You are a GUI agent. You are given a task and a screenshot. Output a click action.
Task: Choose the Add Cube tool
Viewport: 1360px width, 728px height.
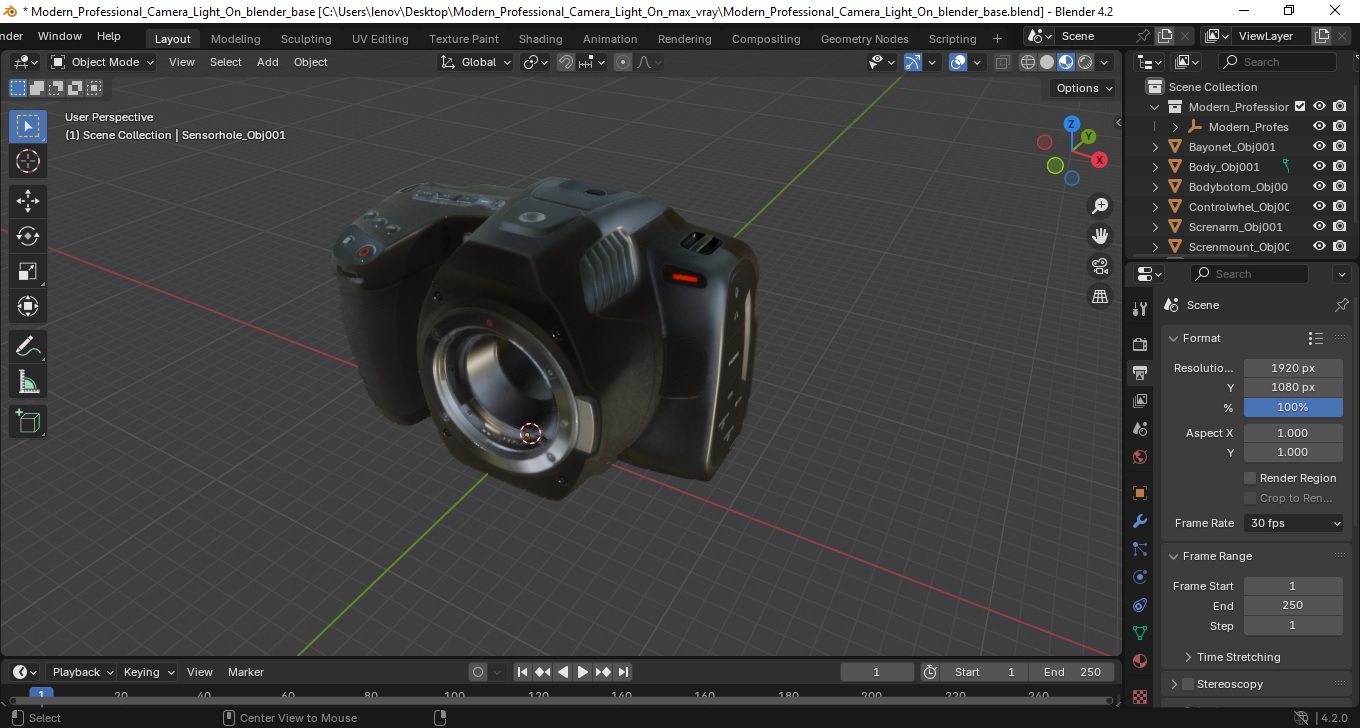[x=28, y=422]
